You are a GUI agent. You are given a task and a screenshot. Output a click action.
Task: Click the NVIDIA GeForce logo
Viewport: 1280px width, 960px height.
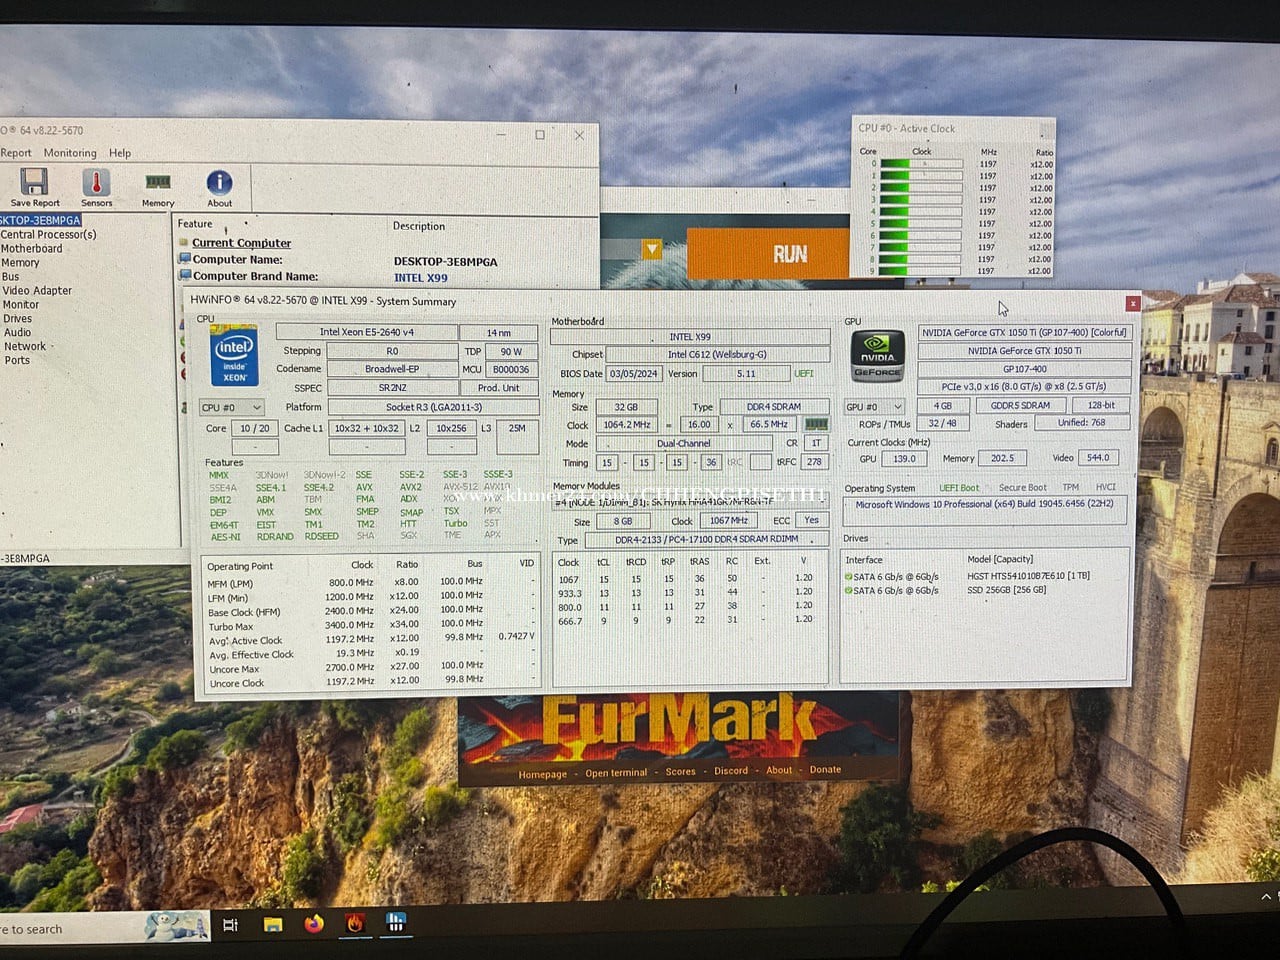(x=877, y=355)
